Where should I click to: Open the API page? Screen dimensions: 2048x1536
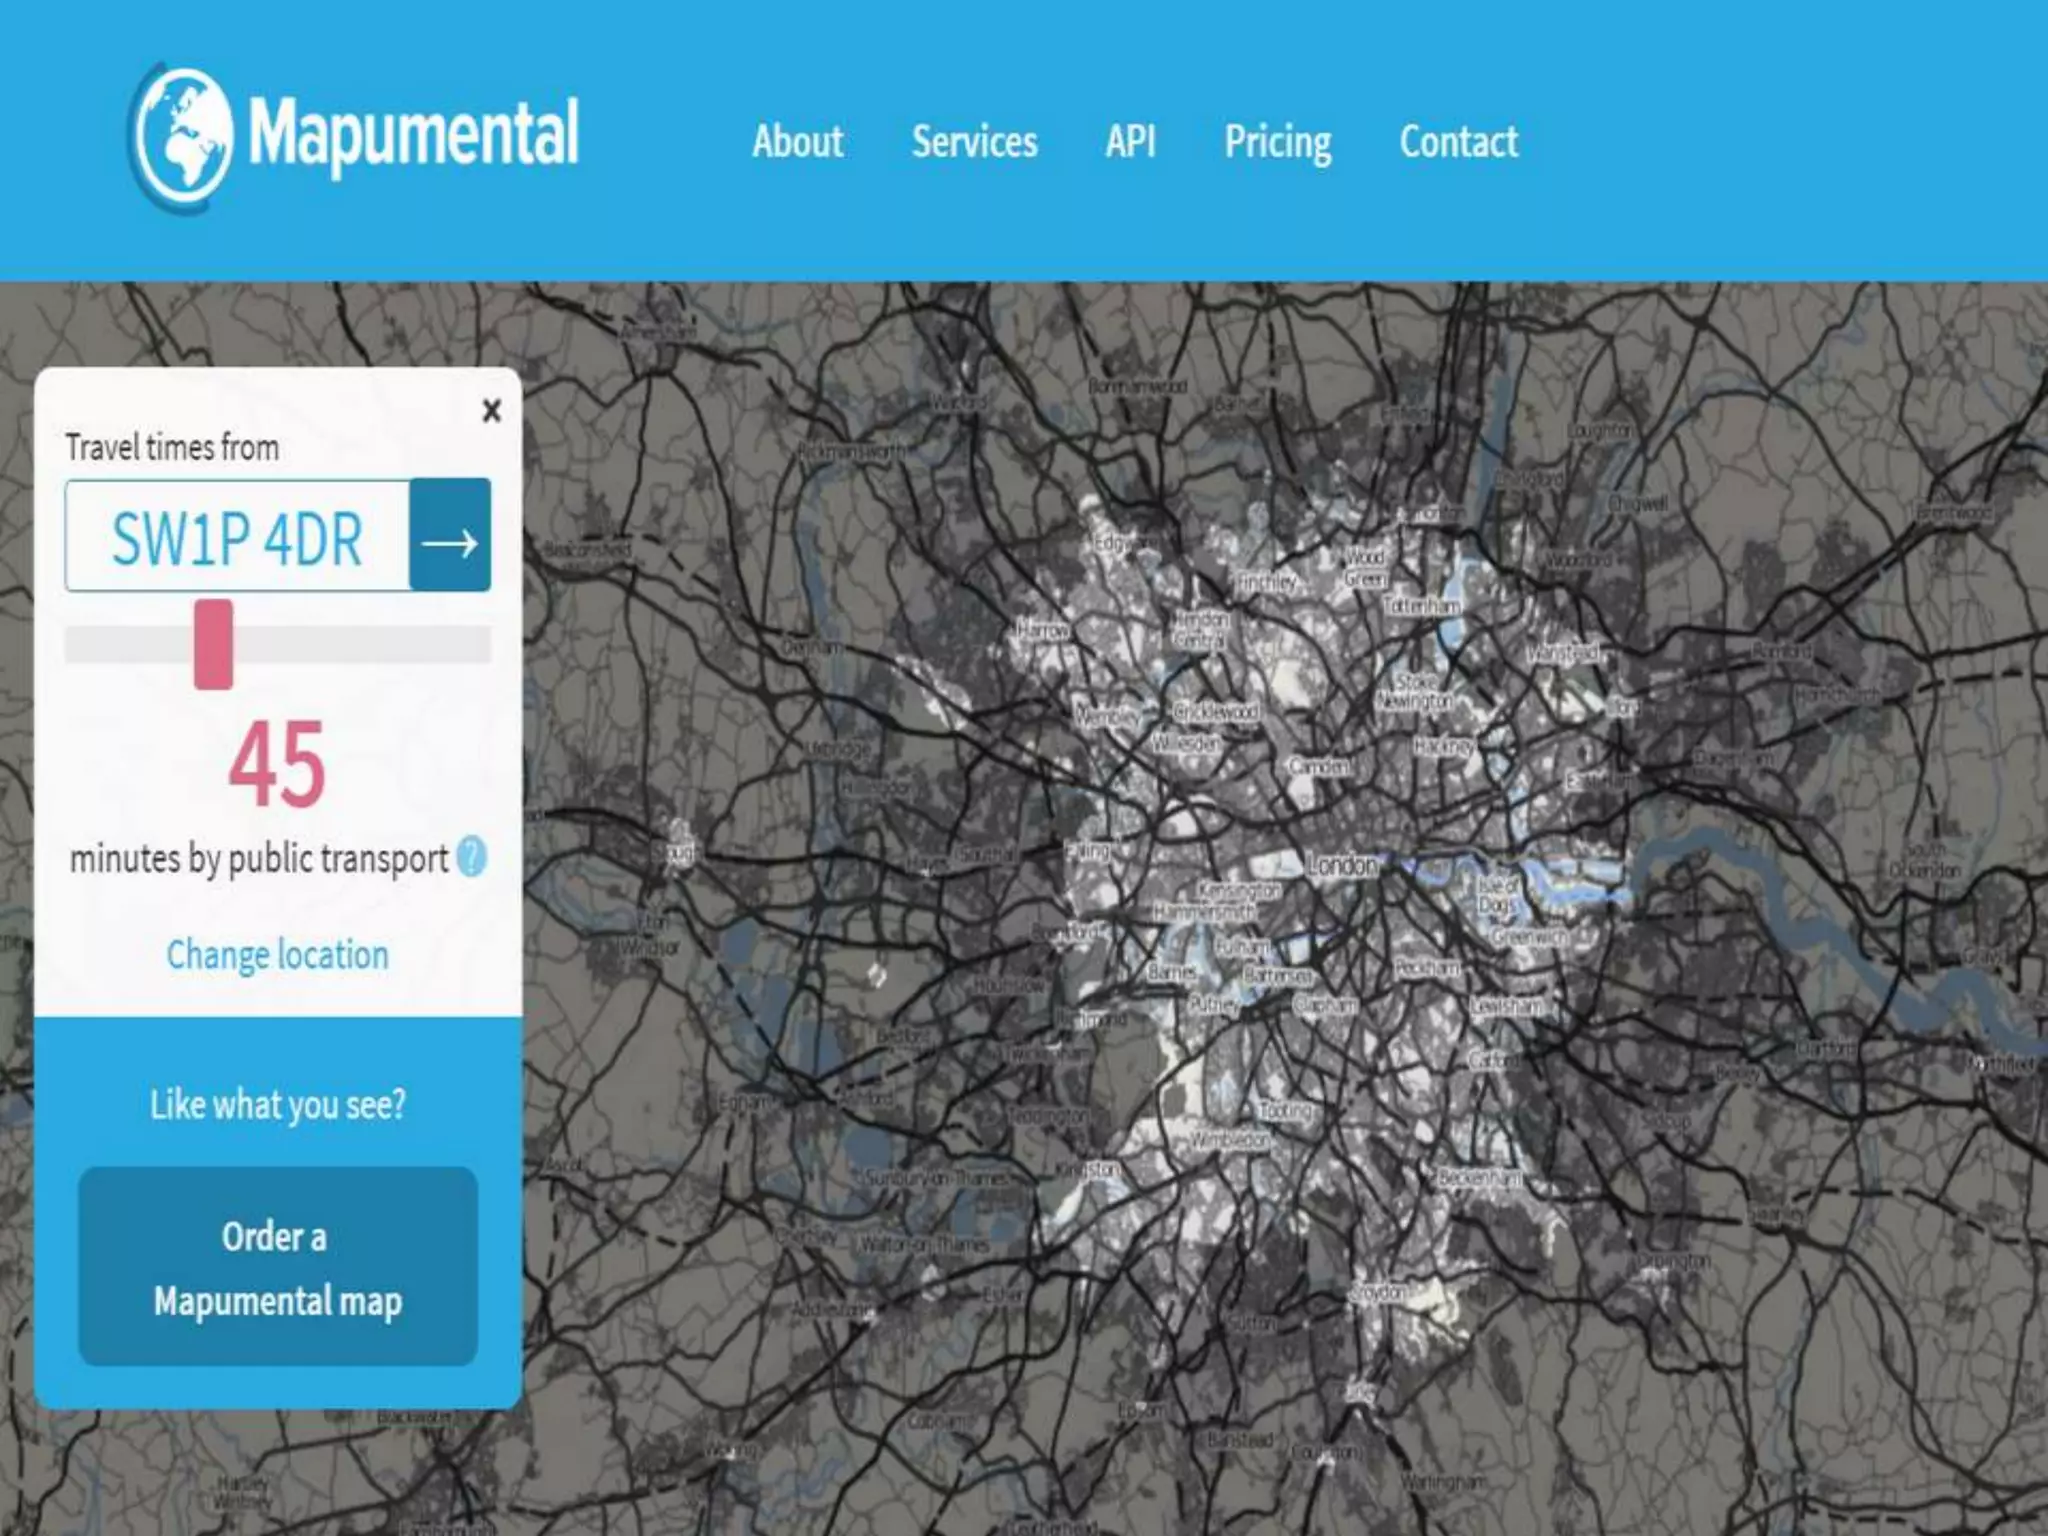[x=1130, y=142]
